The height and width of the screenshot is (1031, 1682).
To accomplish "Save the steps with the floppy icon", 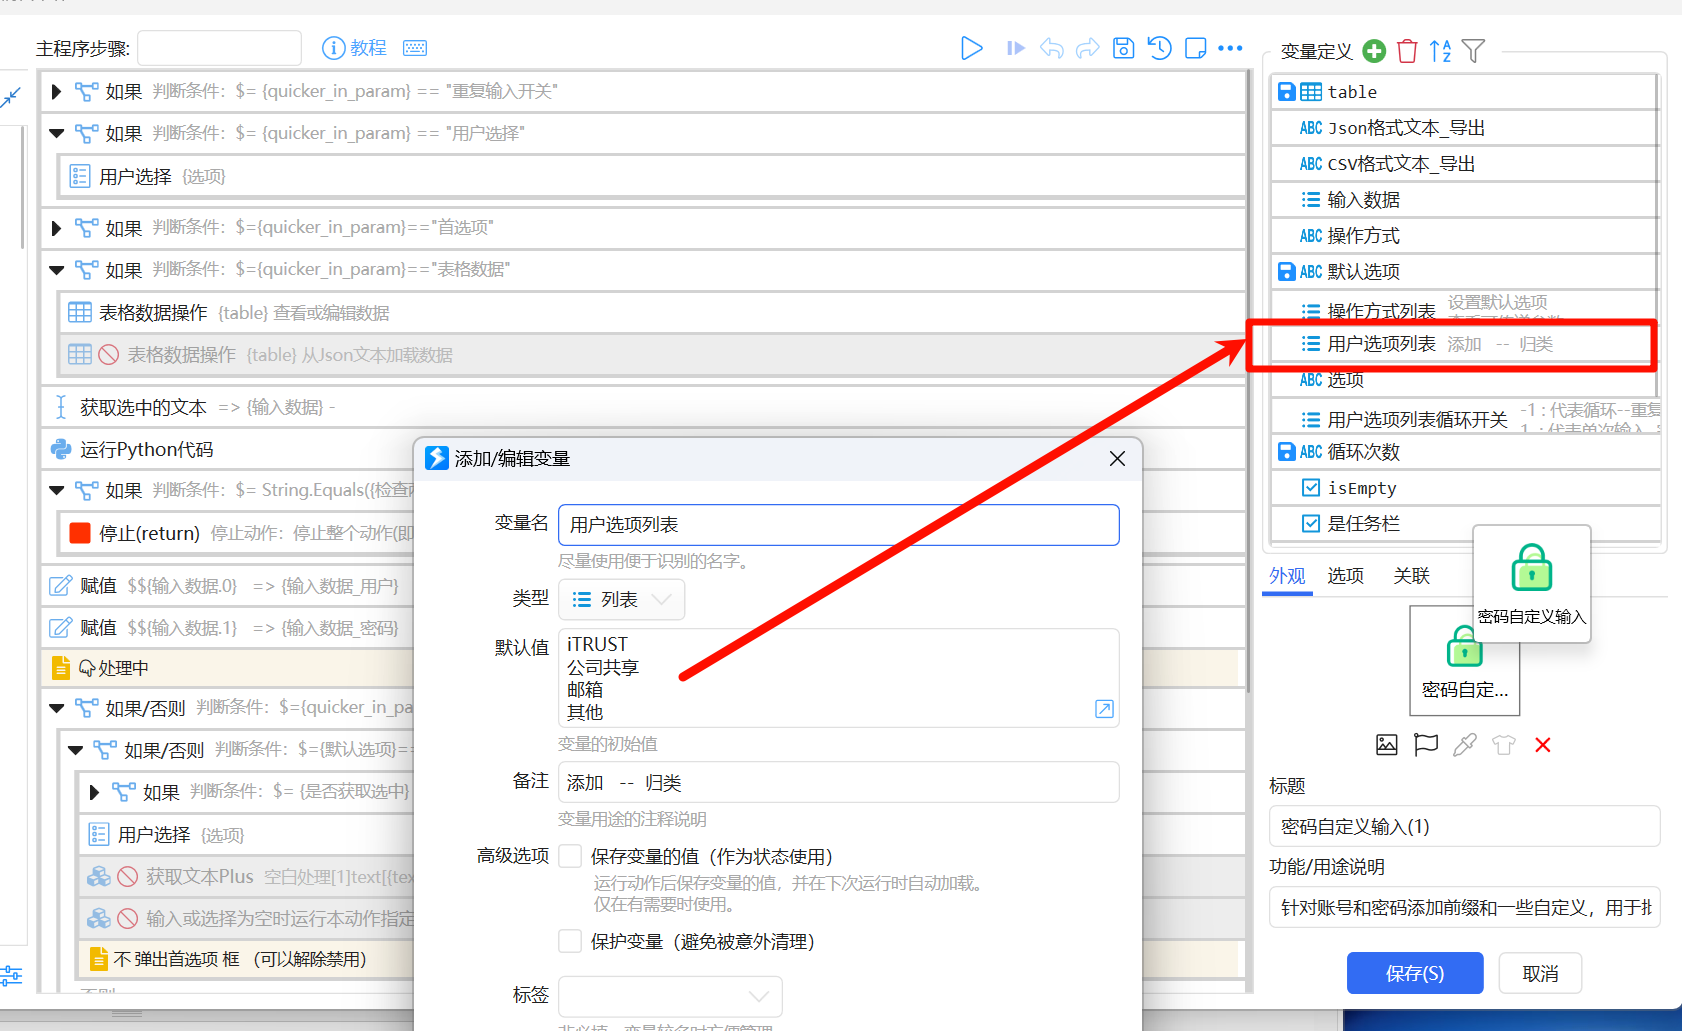I will point(1123,48).
